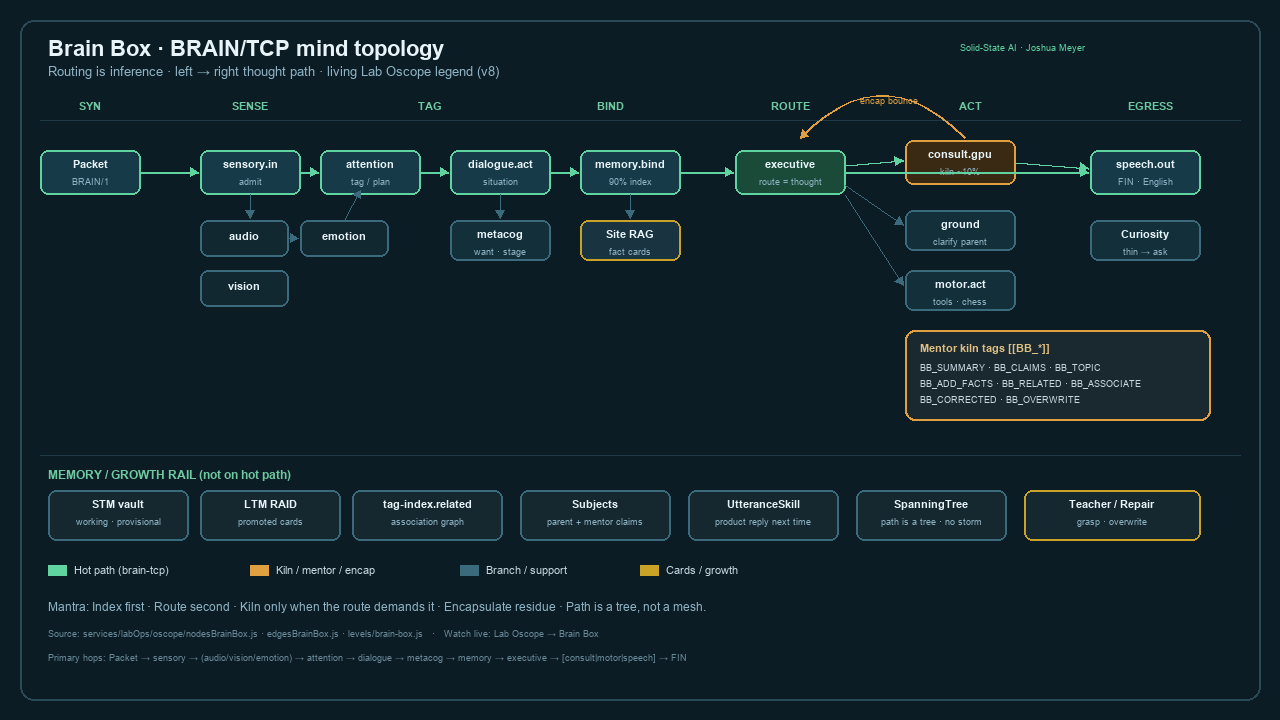This screenshot has width=1280, height=720.
Task: Click the BB_CORRECTED · BB_OVERWRITE tag line
Action: (1000, 400)
